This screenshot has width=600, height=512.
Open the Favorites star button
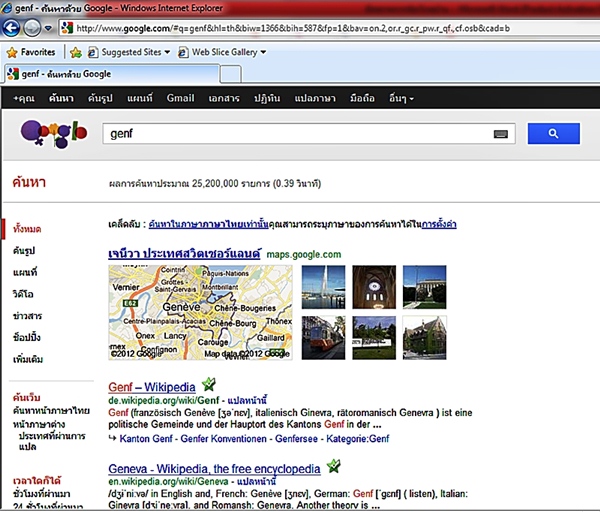coord(31,52)
